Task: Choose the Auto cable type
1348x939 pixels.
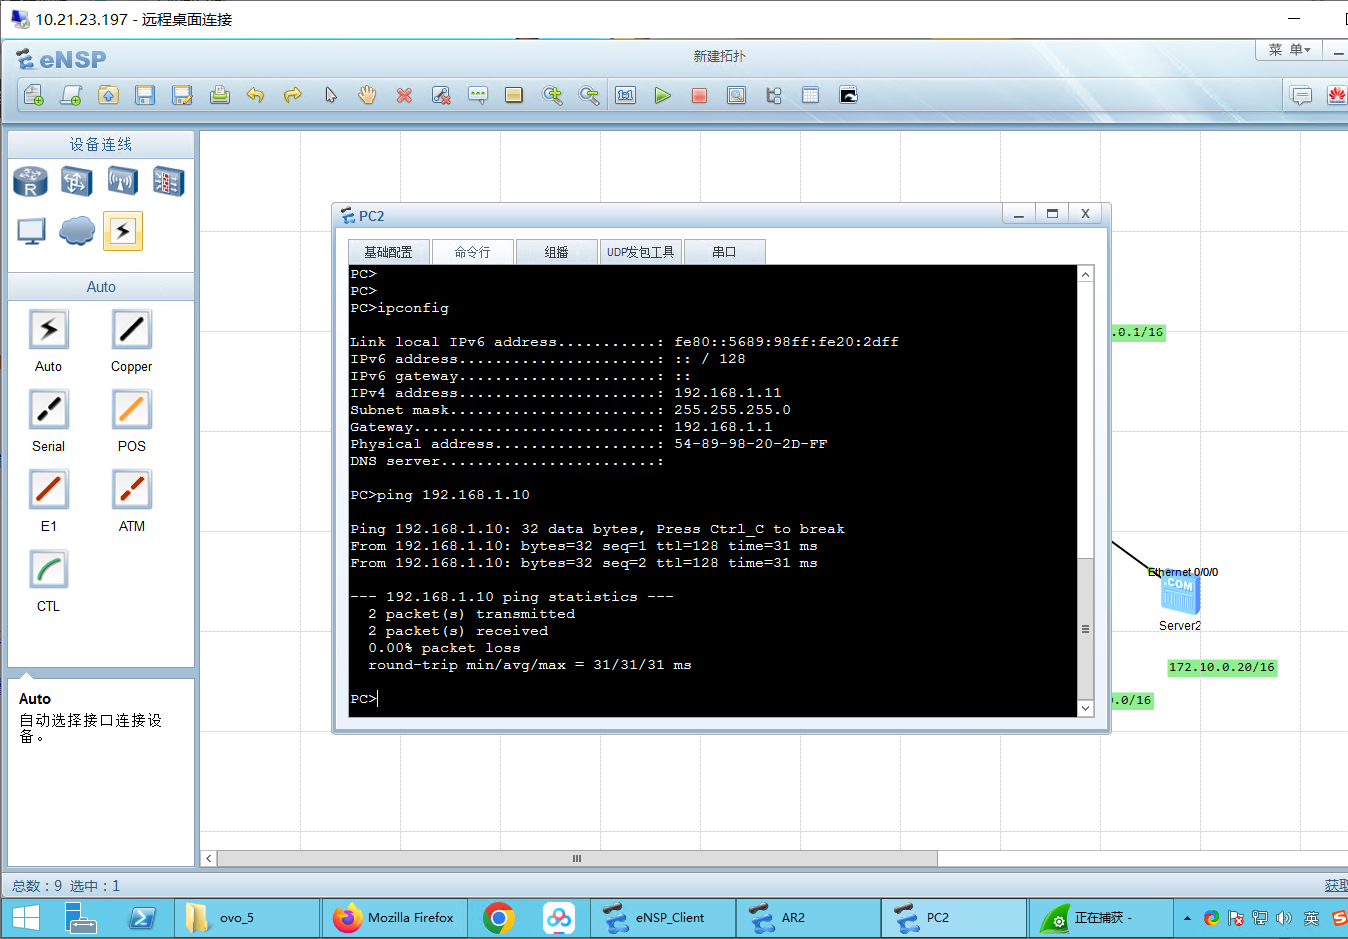Action: 48,330
